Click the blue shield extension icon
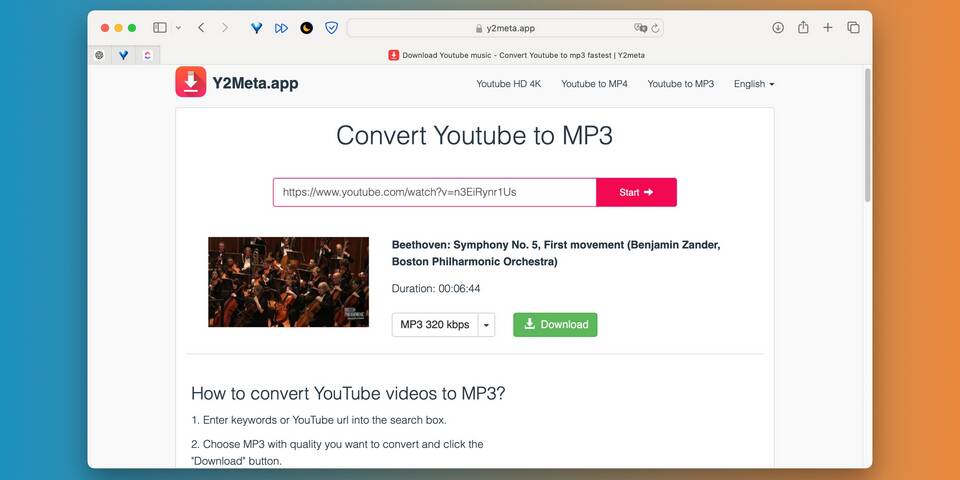960x480 pixels. [x=332, y=28]
